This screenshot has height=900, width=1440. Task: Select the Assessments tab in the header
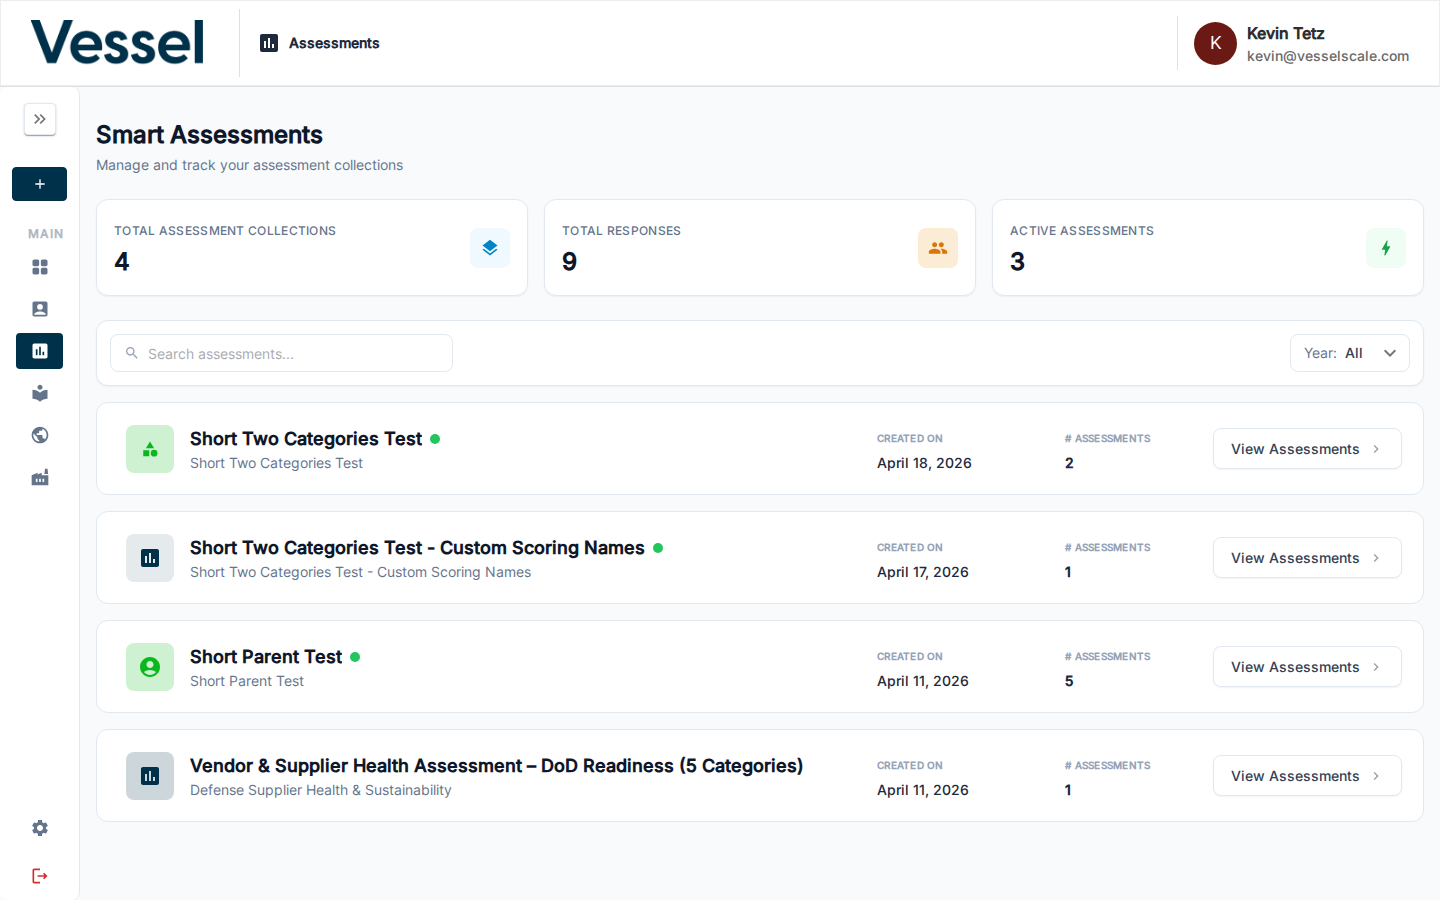(x=319, y=43)
